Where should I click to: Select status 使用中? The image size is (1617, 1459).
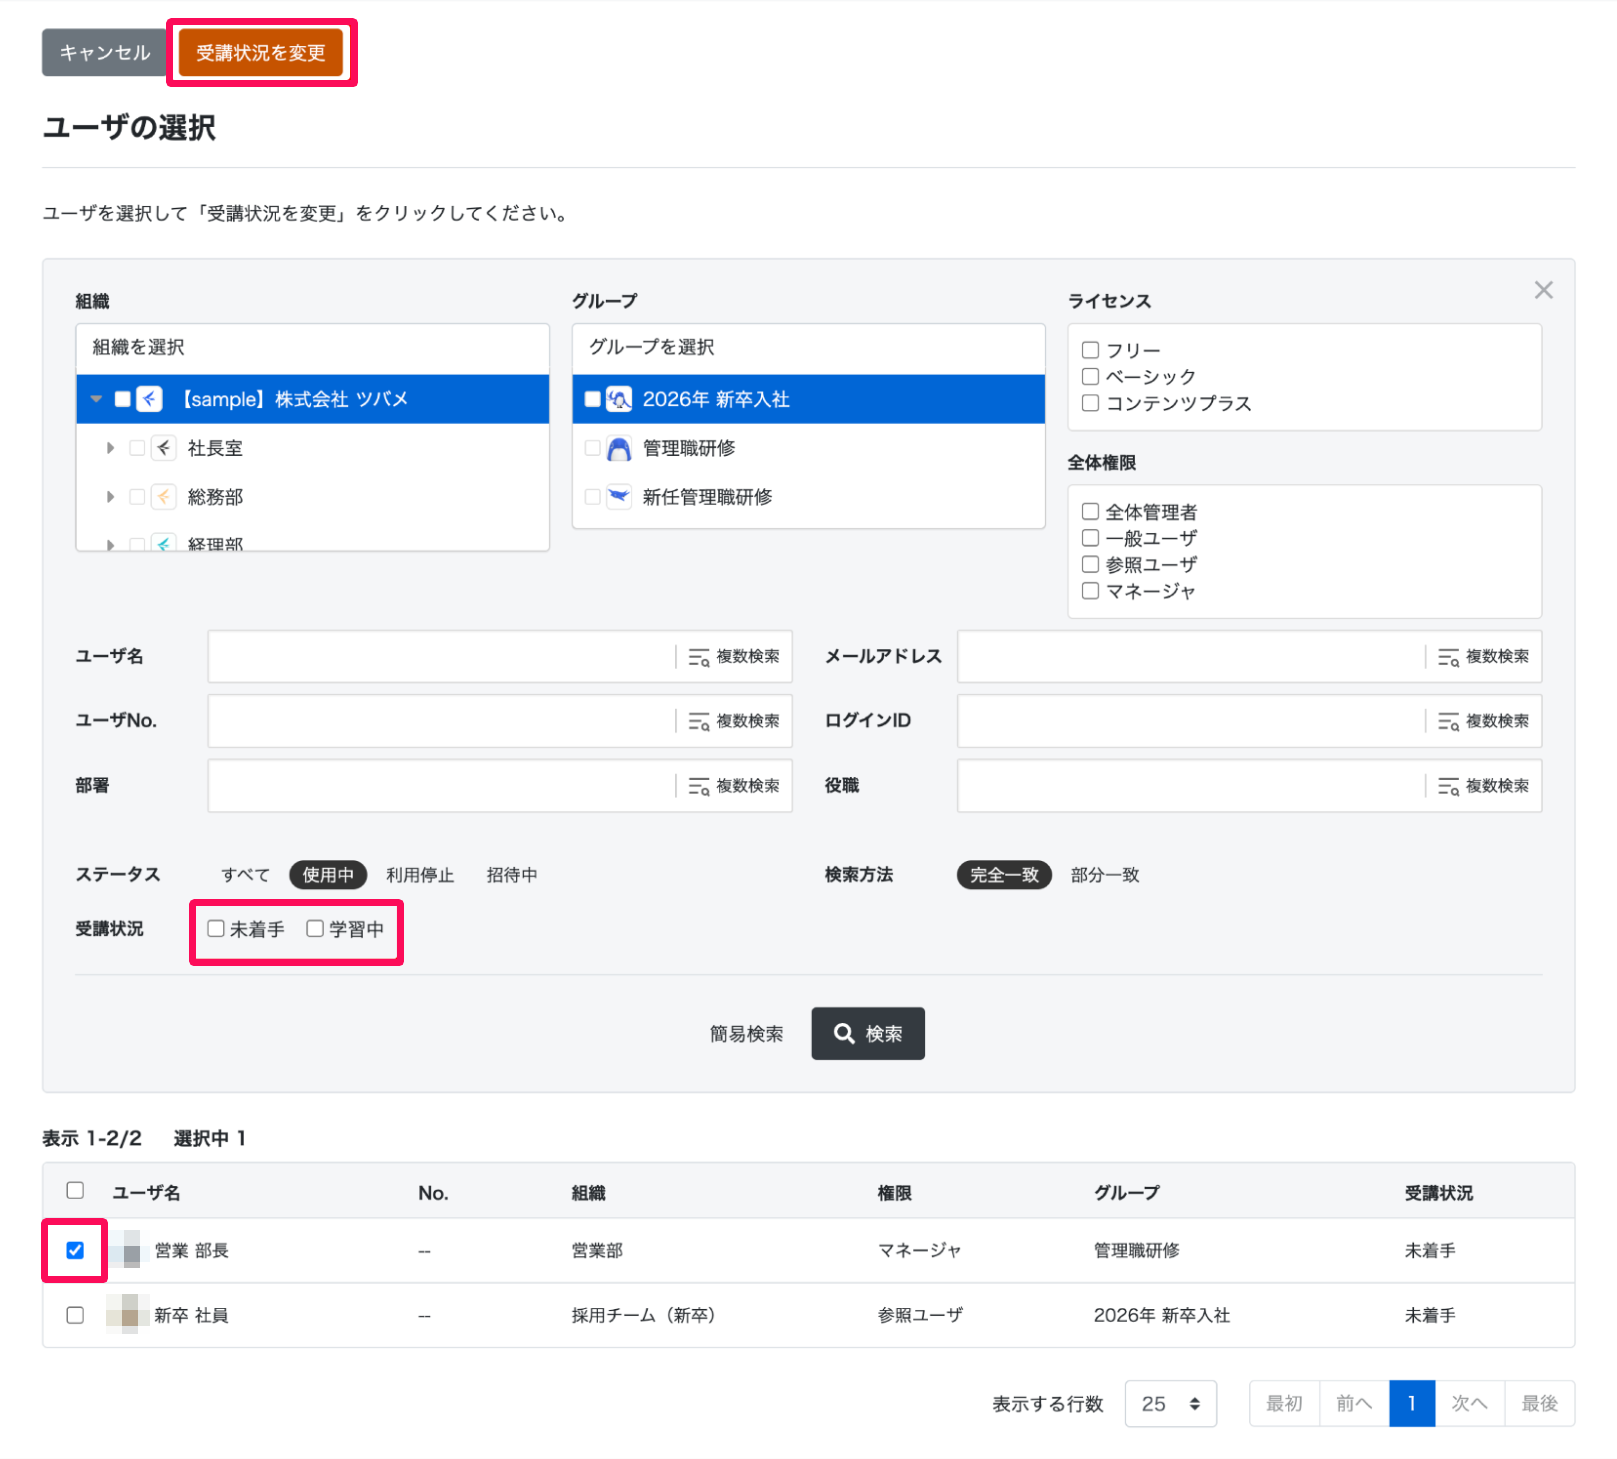328,875
